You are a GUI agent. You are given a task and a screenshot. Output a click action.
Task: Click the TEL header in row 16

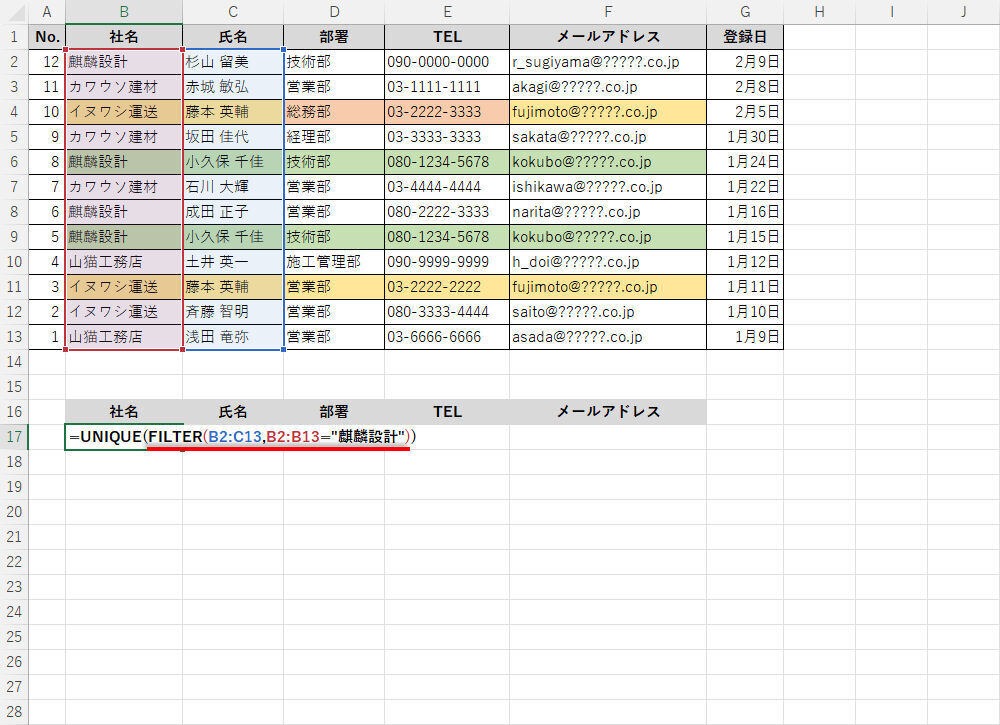(x=447, y=412)
